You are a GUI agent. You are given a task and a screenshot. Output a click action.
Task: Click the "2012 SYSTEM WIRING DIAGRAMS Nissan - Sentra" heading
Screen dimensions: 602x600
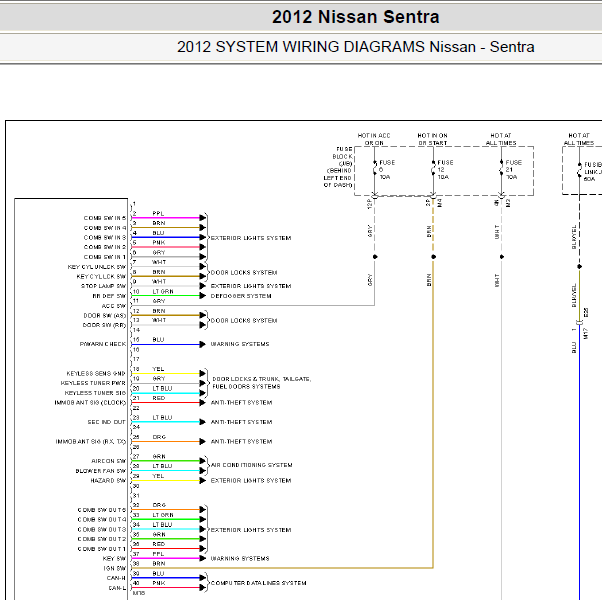(356, 47)
